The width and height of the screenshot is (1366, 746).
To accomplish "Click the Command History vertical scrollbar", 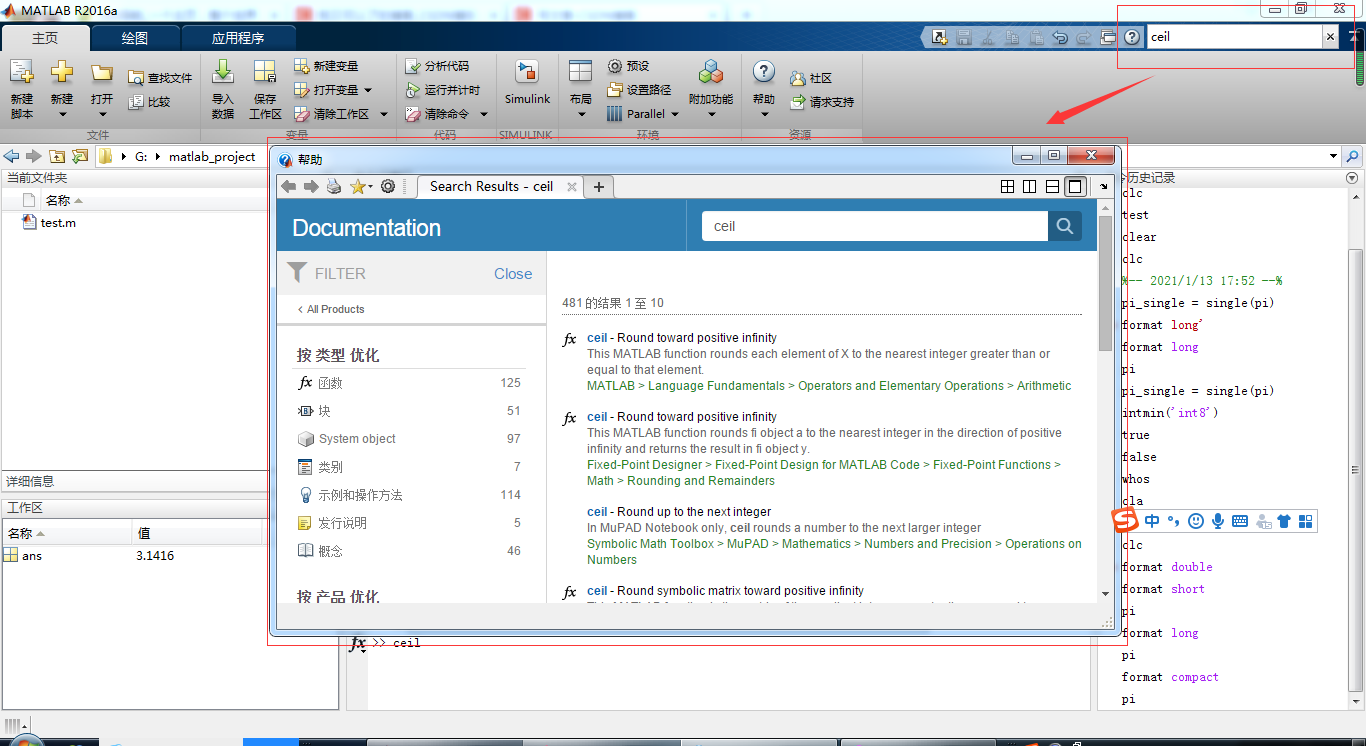I will tap(1355, 470).
